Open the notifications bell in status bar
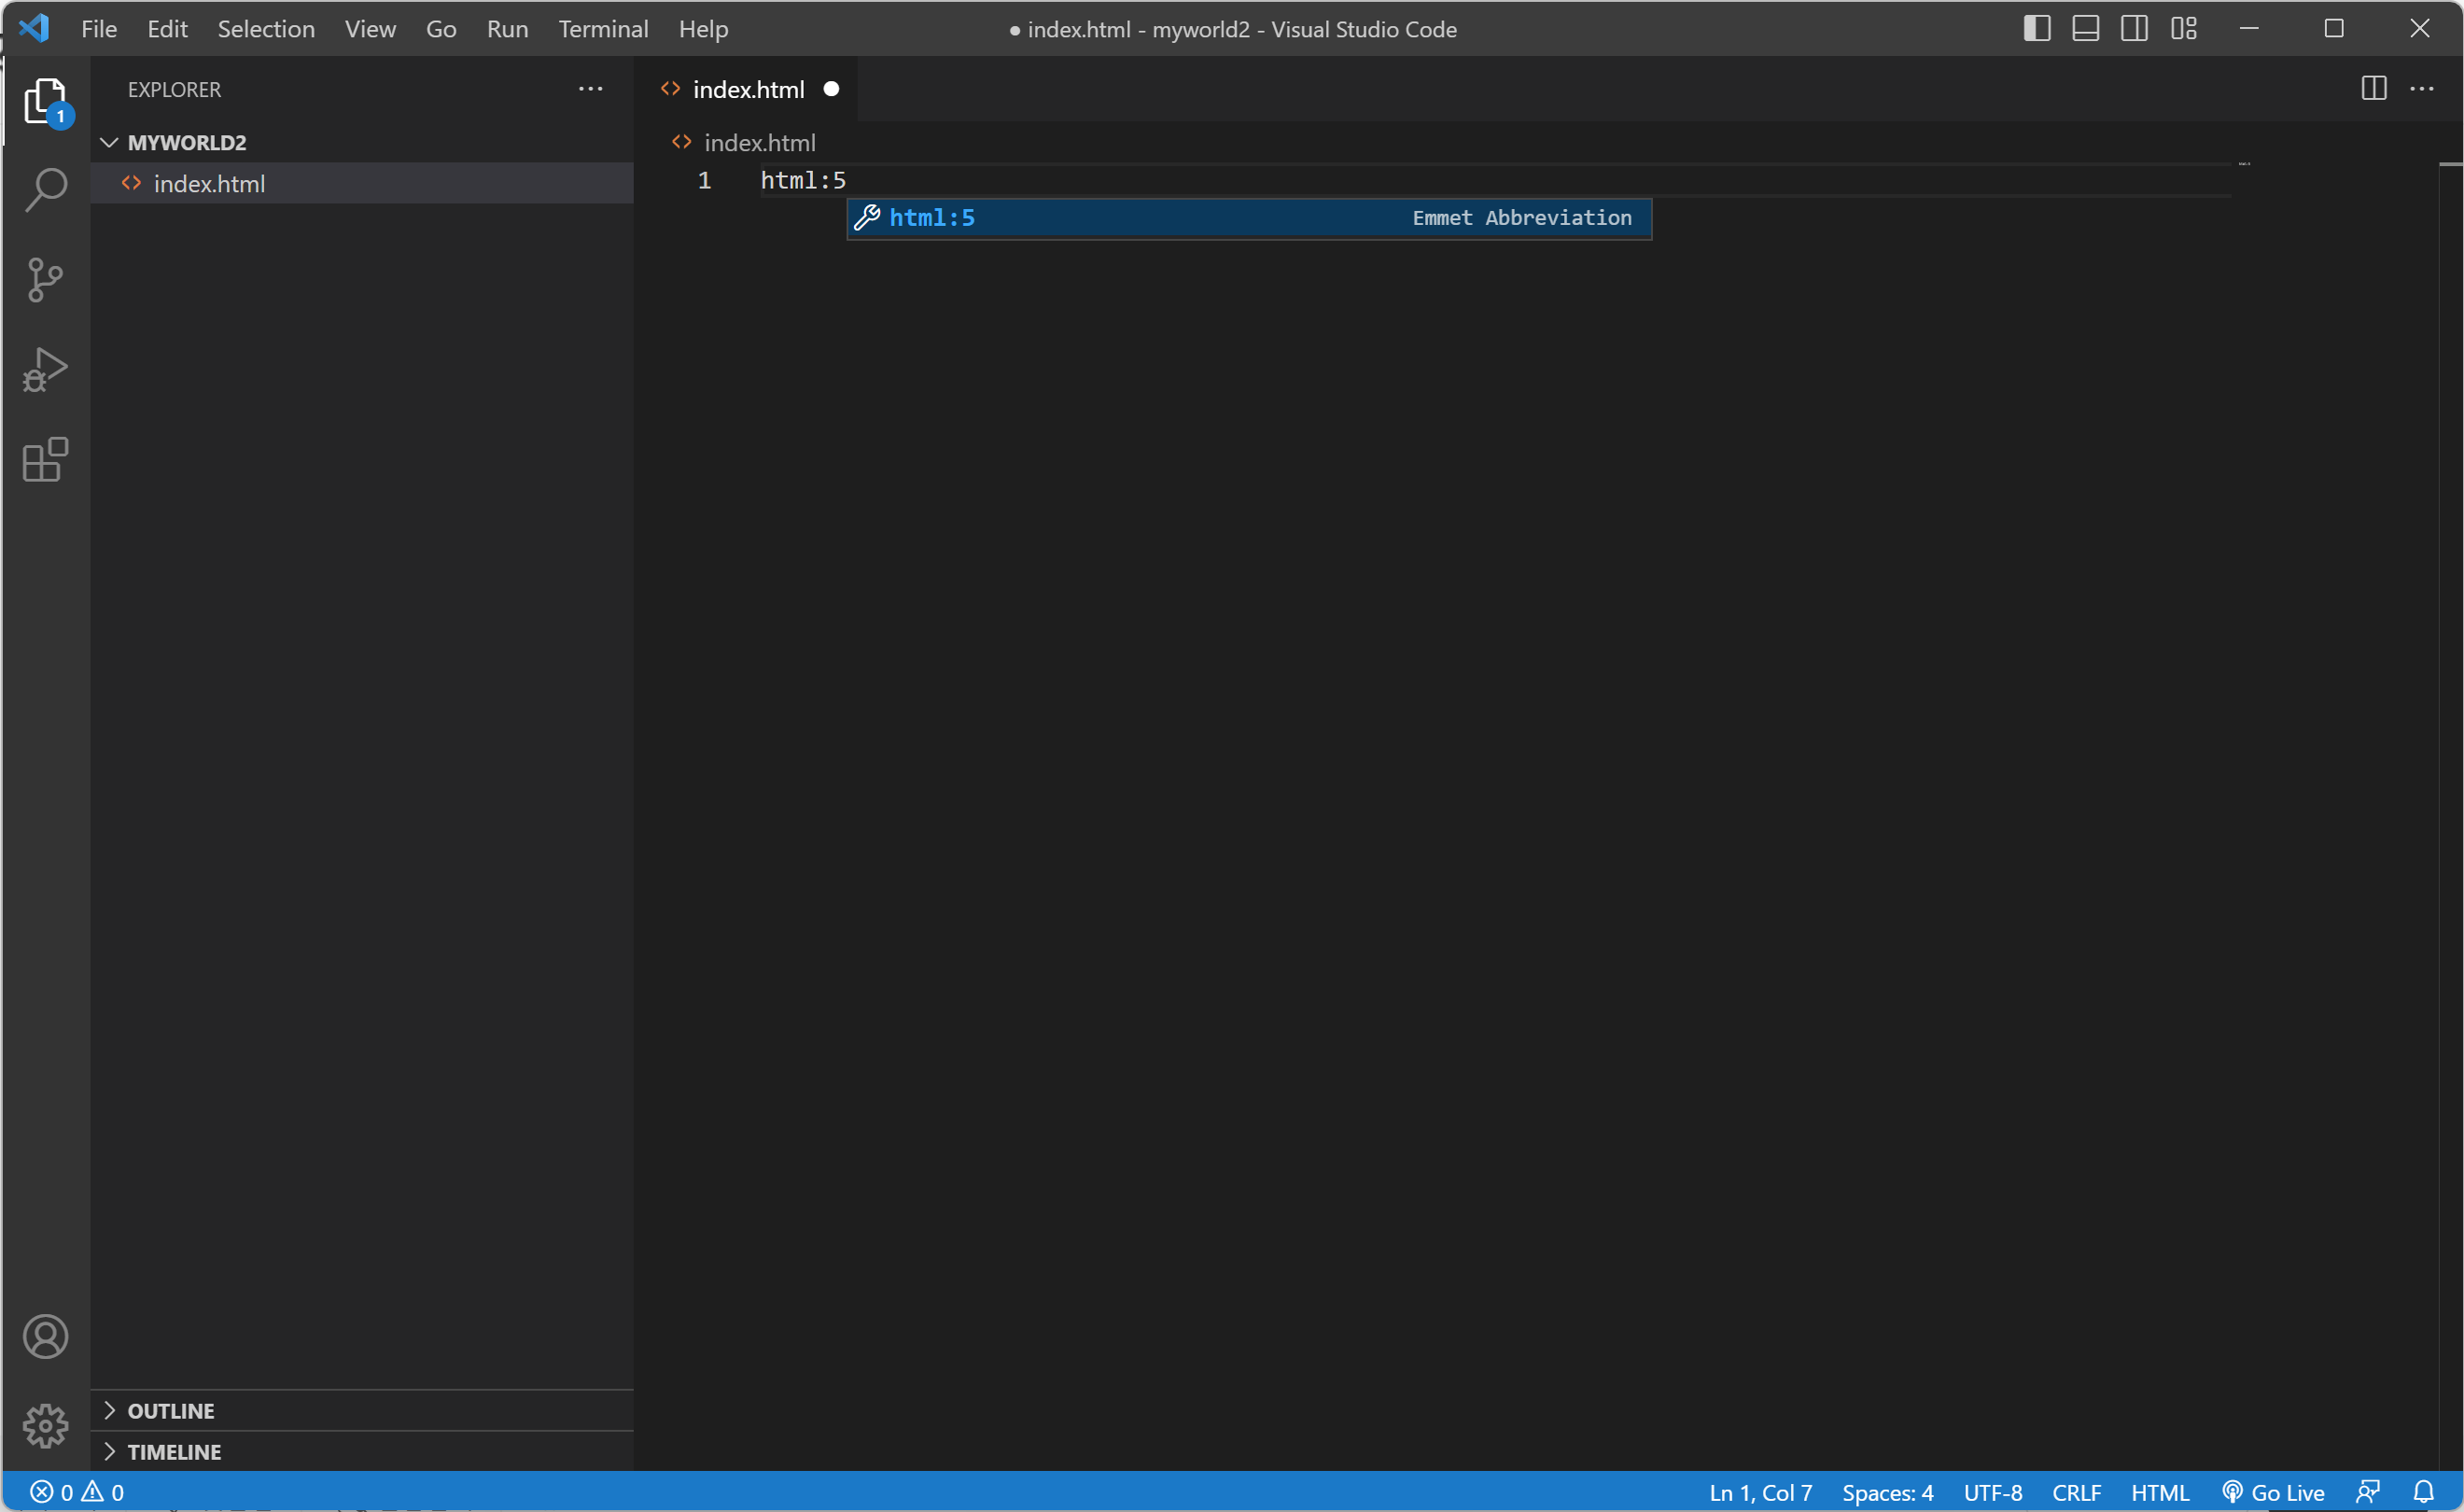Viewport: 2464px width, 1512px height. (2423, 1492)
